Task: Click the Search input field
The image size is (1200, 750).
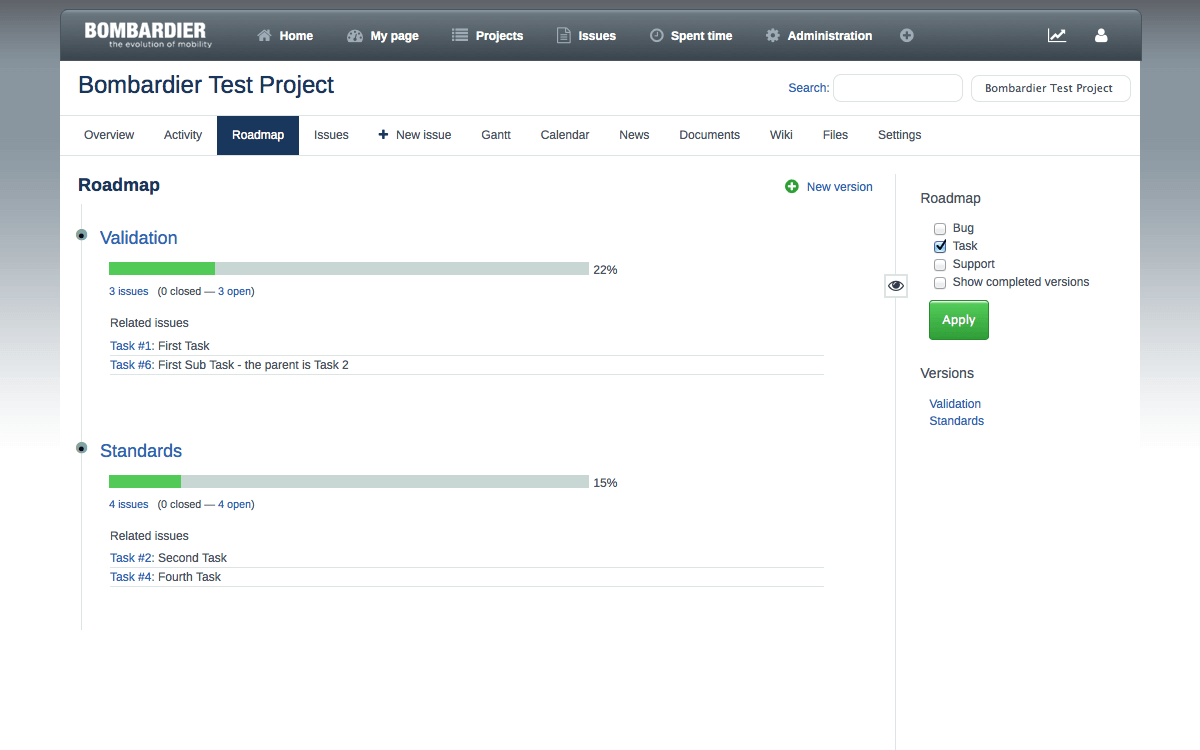Action: (898, 88)
